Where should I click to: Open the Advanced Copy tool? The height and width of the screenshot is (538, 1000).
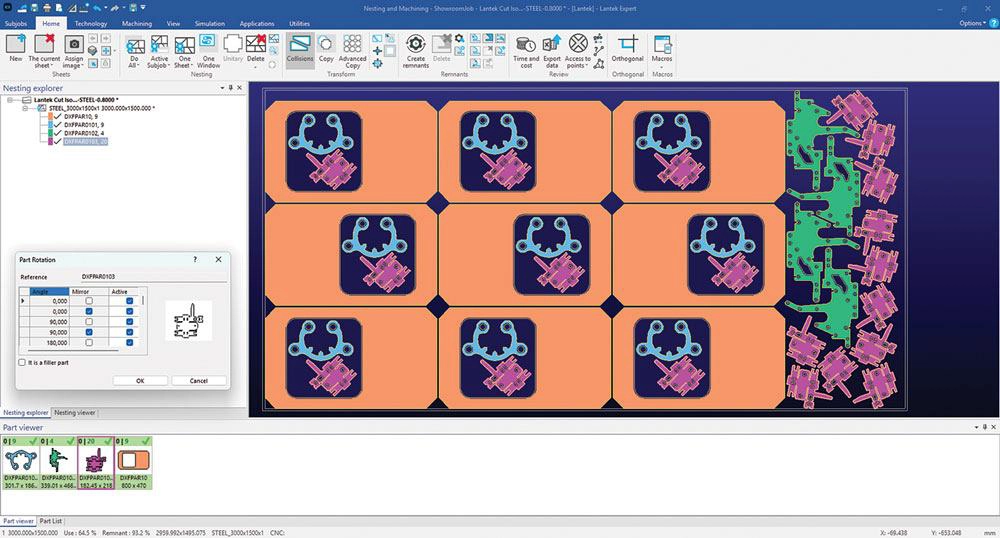point(353,44)
